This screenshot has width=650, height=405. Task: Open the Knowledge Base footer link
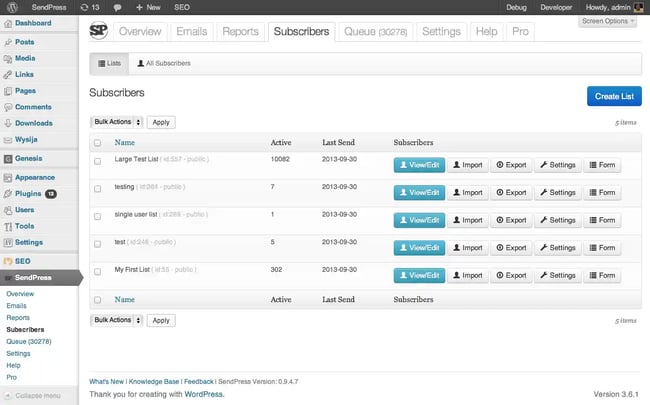(154, 381)
